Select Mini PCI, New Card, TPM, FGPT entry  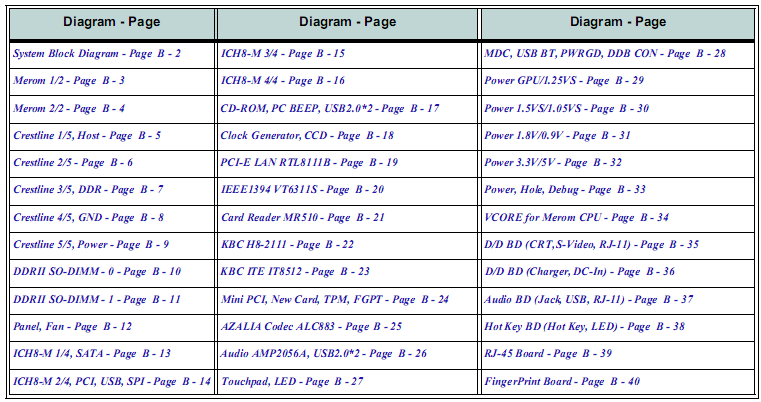[x=335, y=300]
